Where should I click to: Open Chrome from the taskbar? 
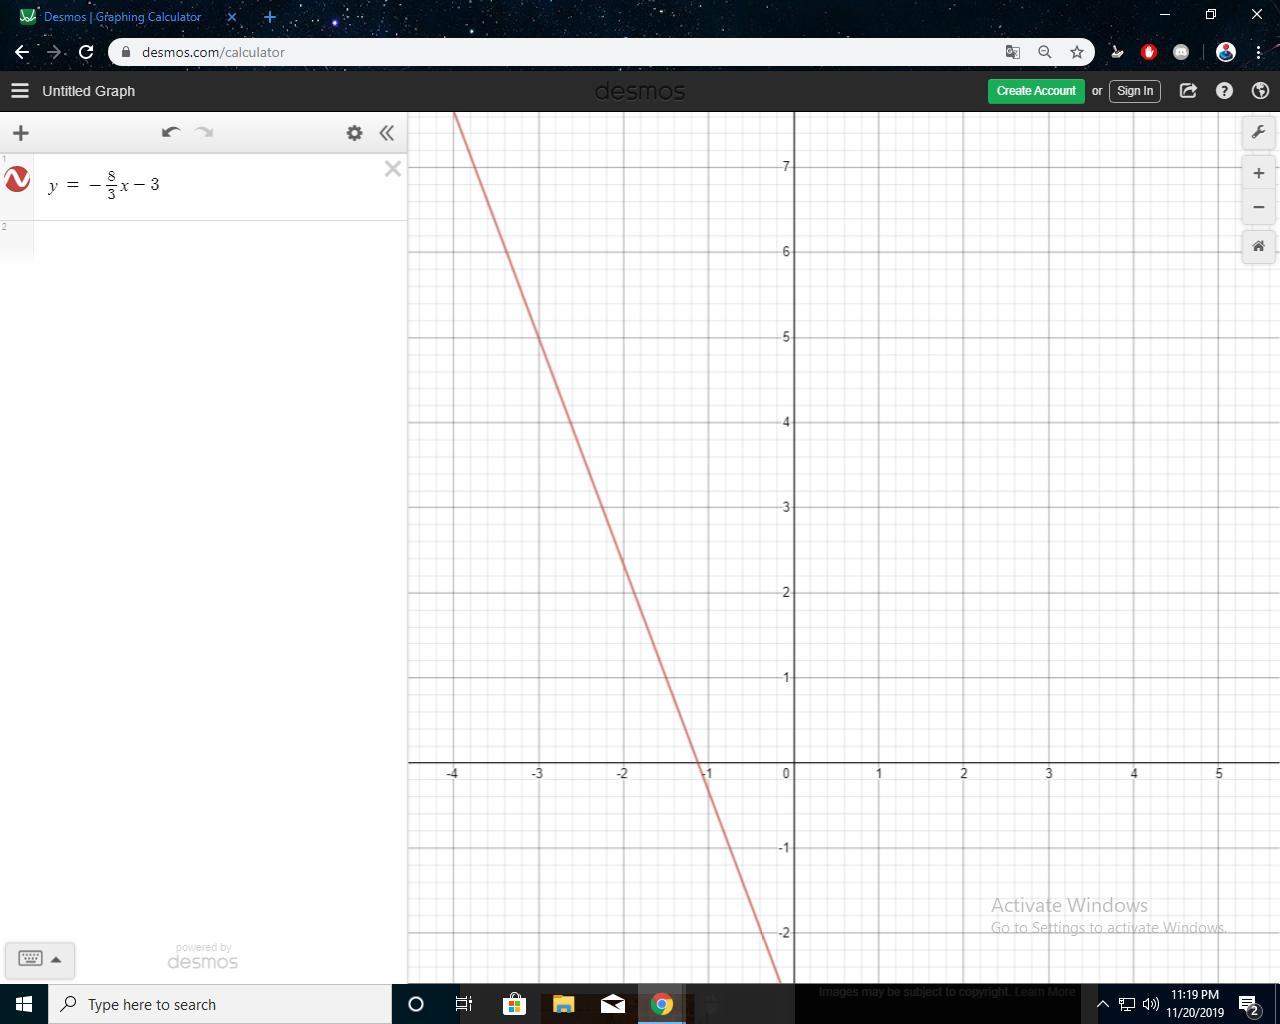[x=662, y=1004]
